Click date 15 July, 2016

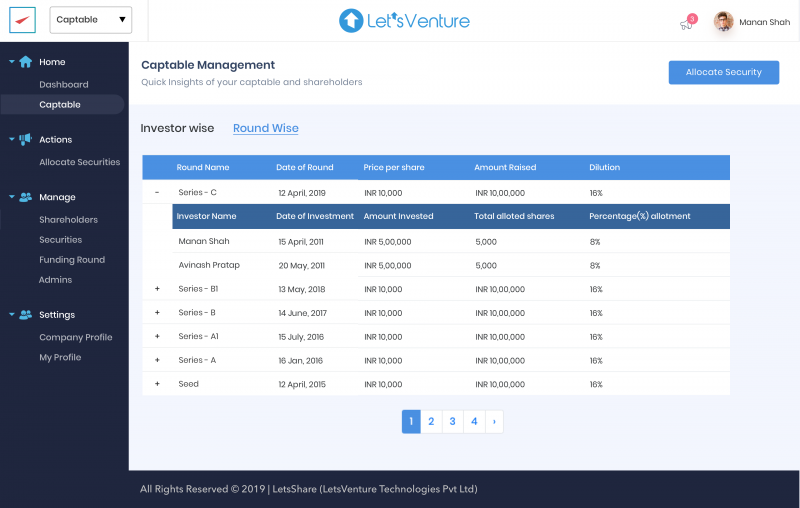[x=301, y=337]
